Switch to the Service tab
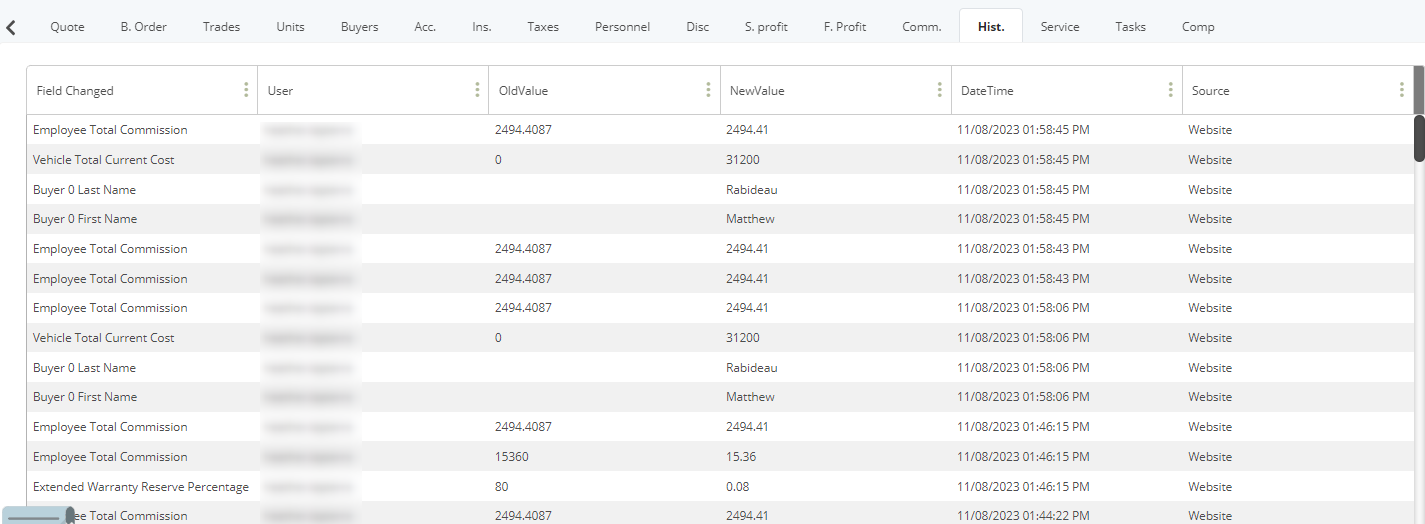The image size is (1425, 524). click(x=1060, y=27)
